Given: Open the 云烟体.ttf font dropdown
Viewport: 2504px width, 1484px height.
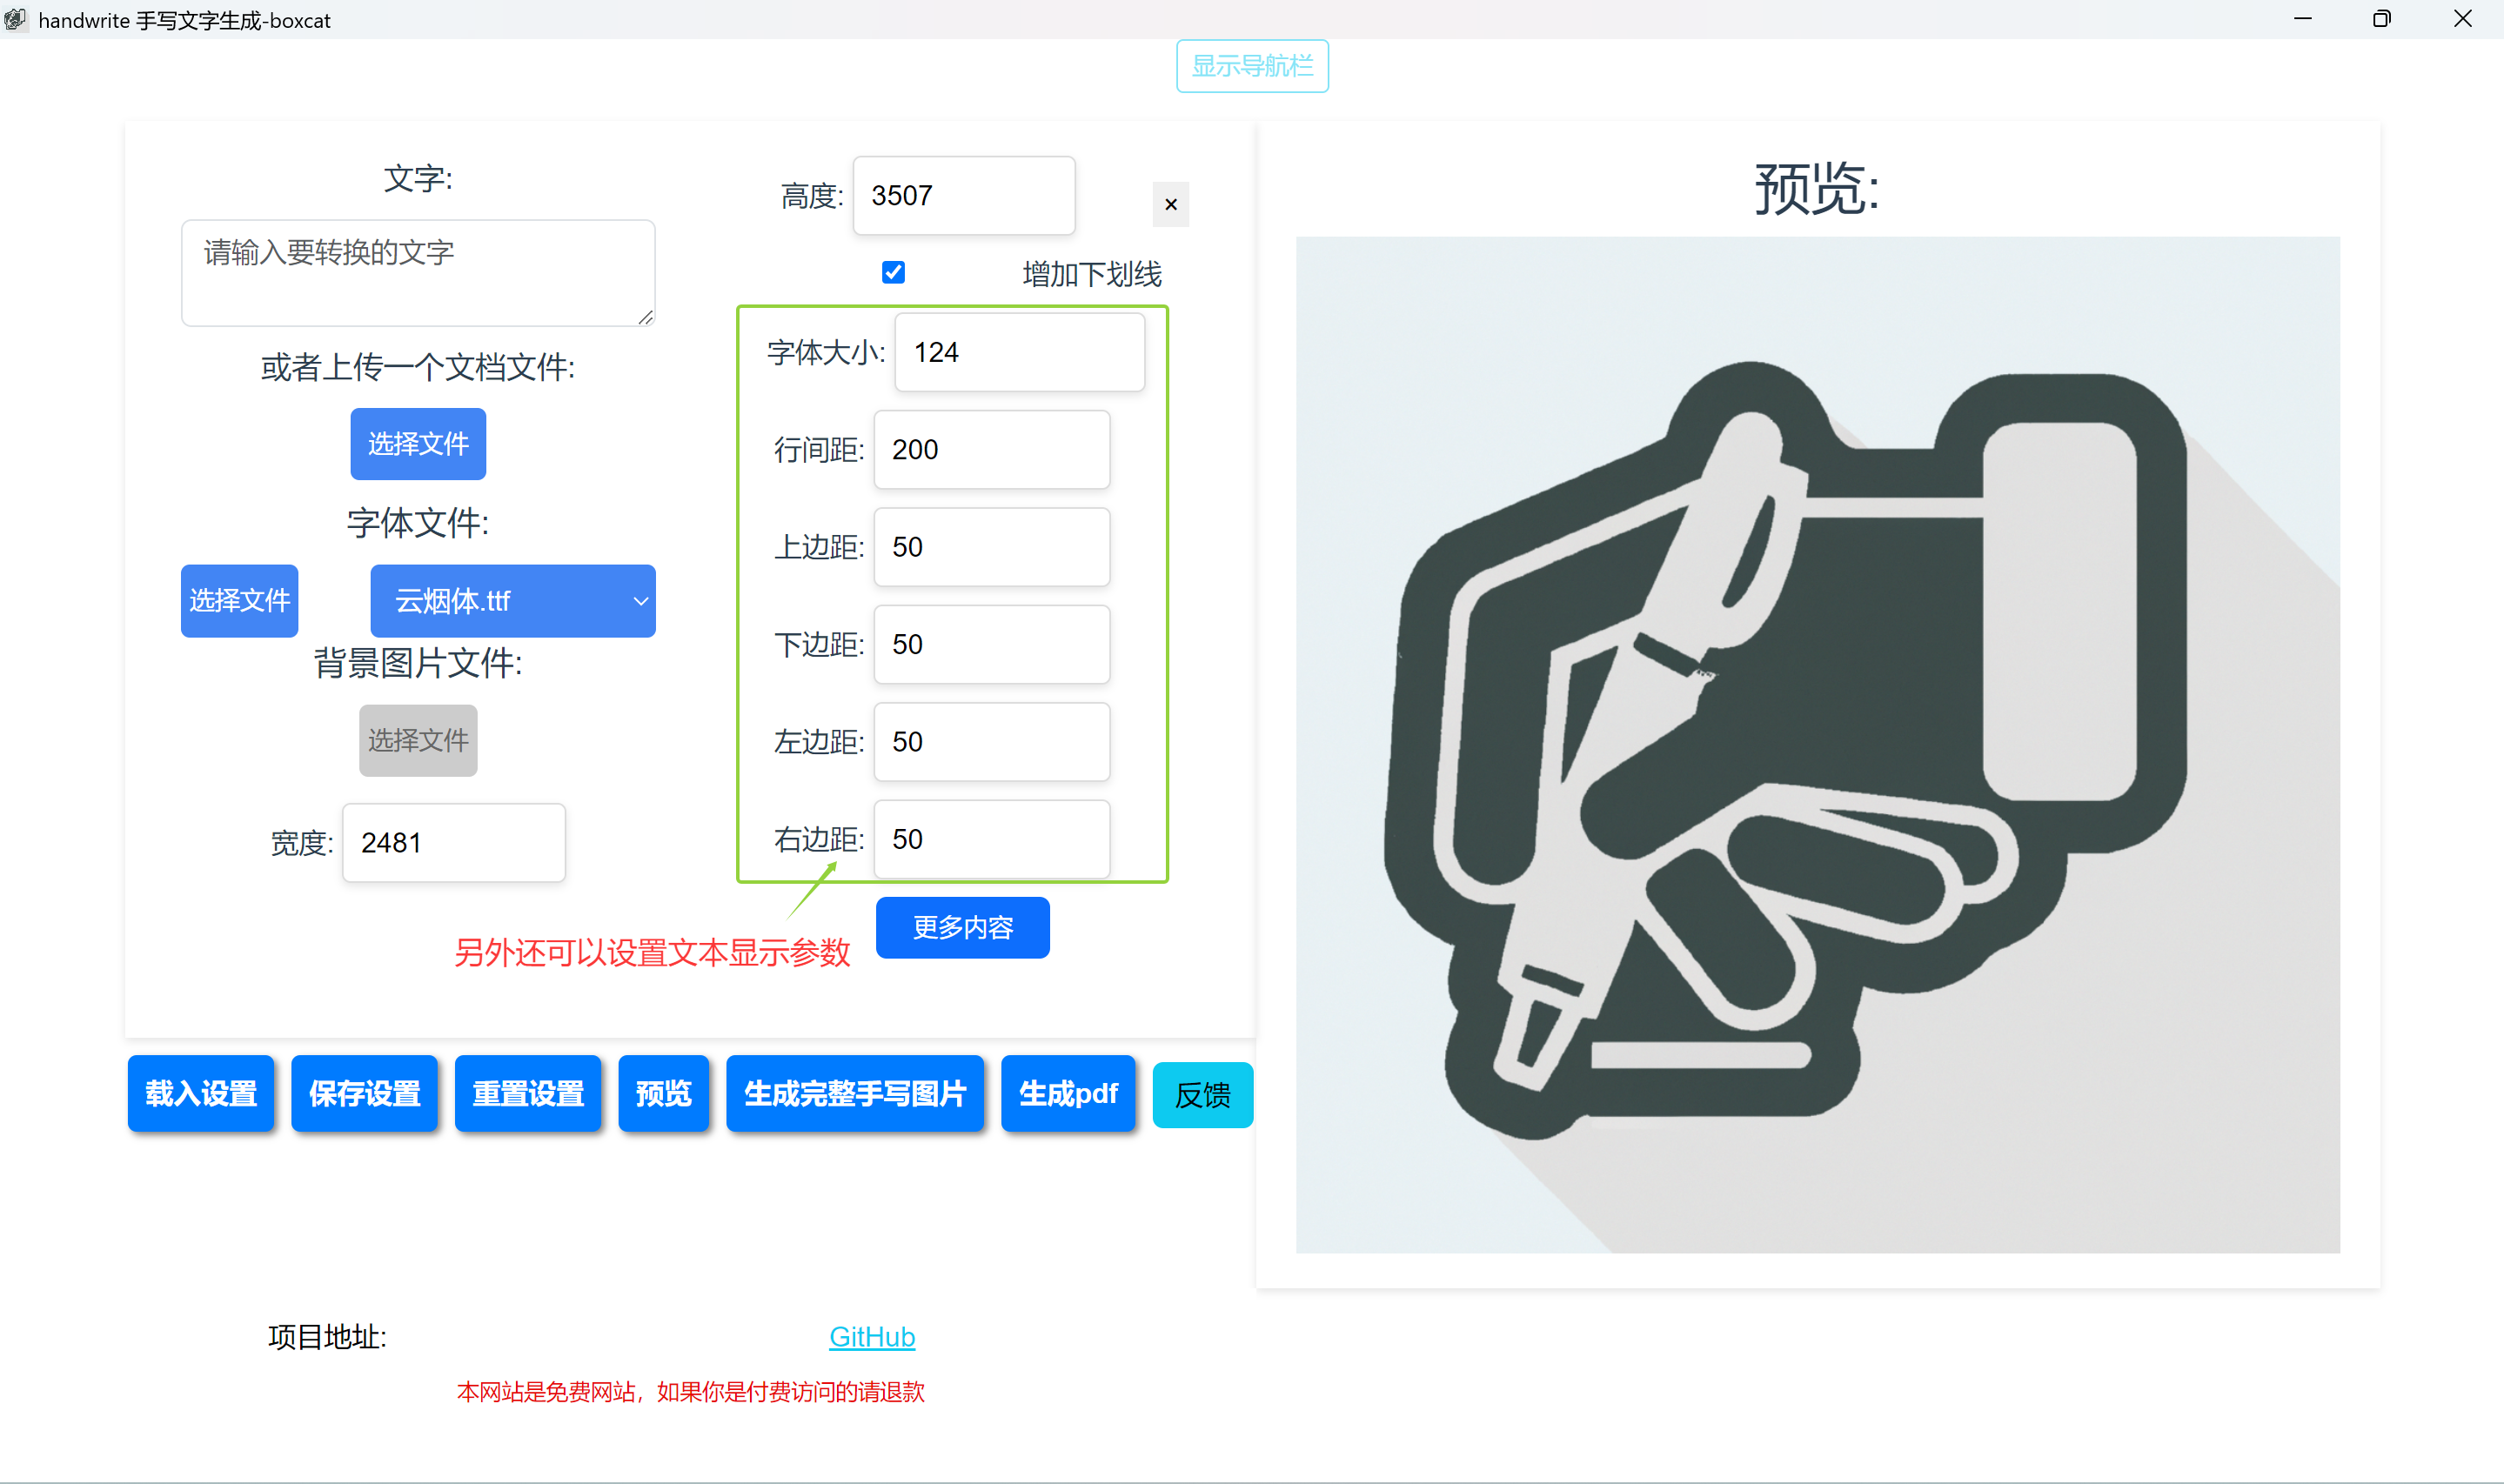Looking at the screenshot, I should pos(513,601).
